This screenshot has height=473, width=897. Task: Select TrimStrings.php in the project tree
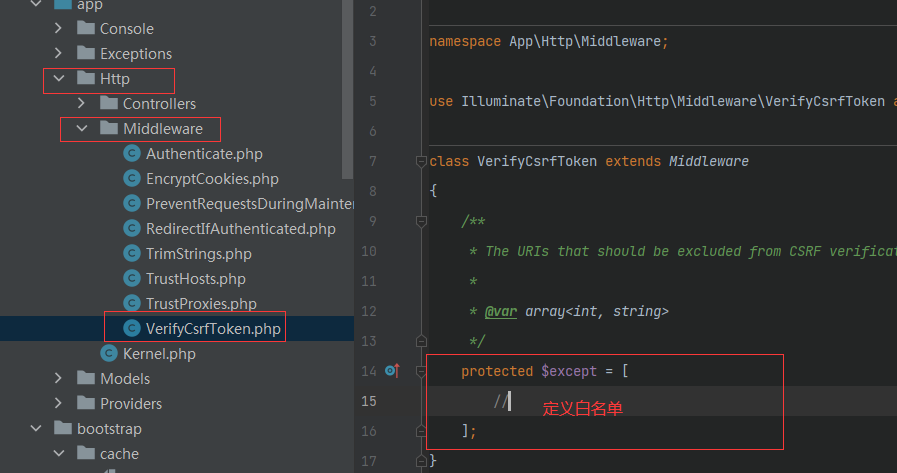(x=199, y=254)
